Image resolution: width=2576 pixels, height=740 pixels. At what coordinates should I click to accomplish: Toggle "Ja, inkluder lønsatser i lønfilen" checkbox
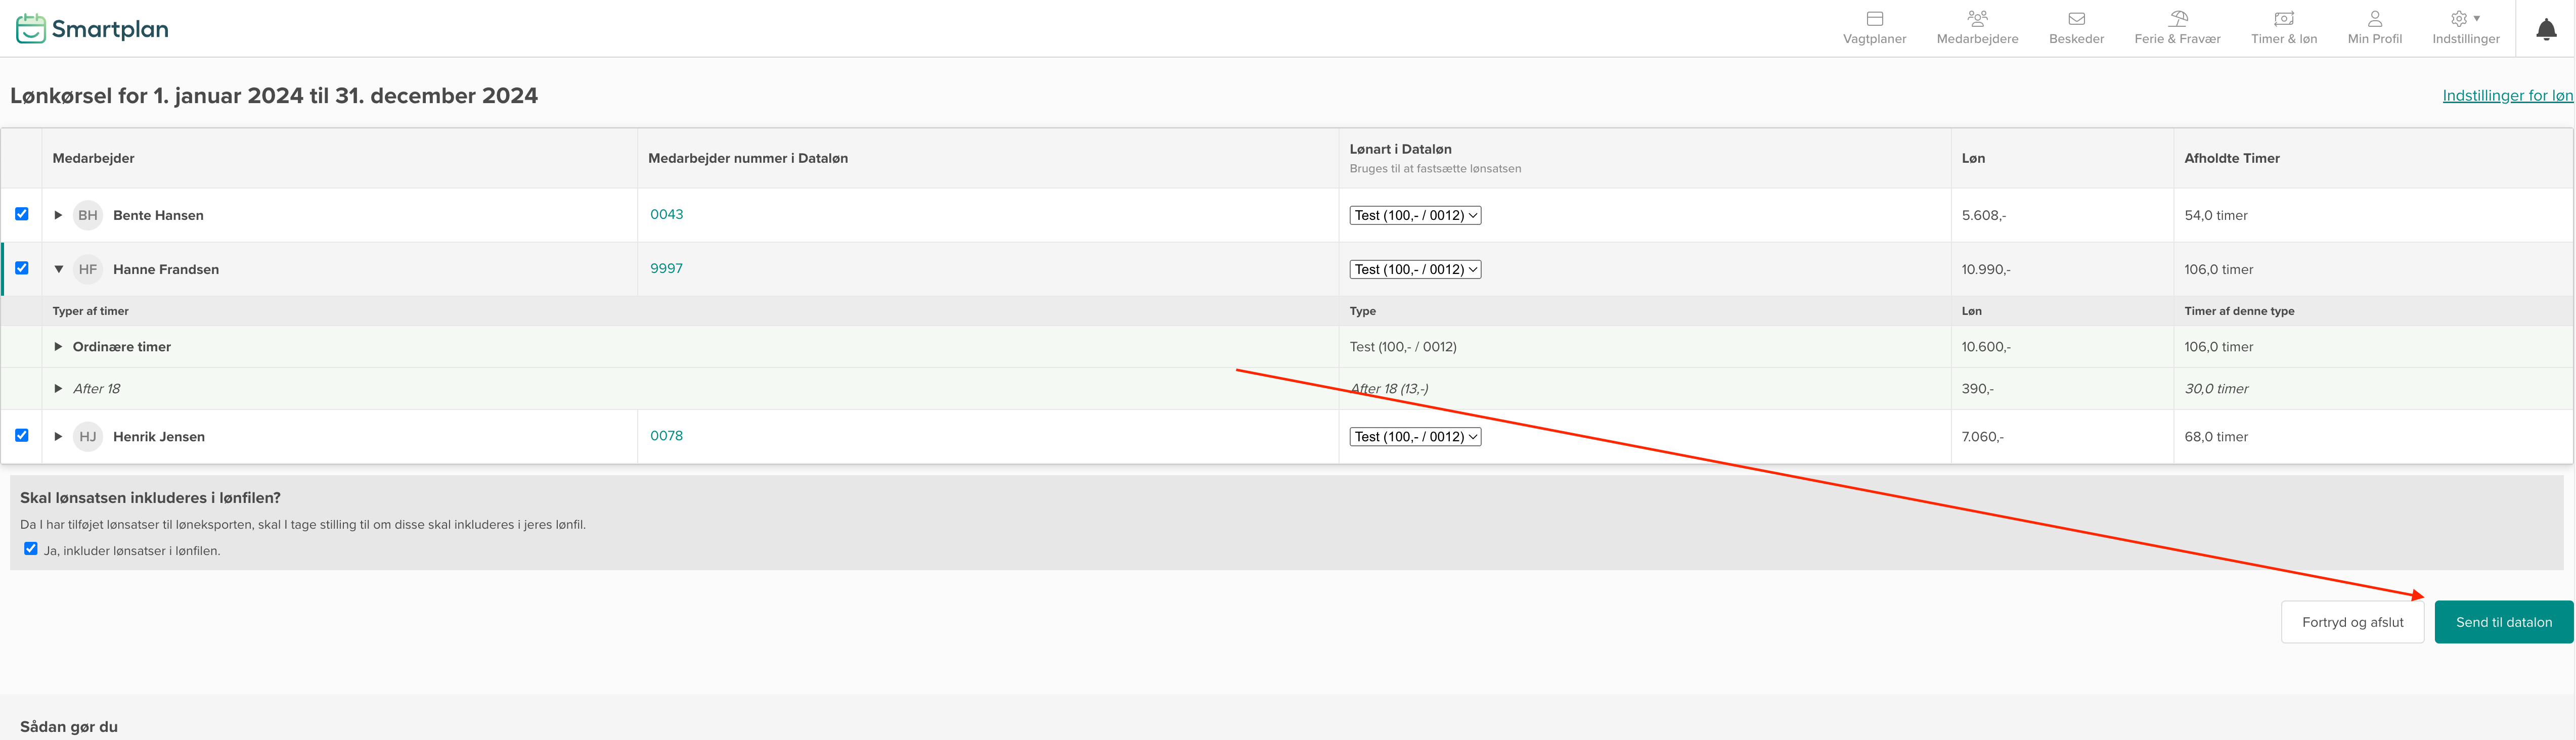[31, 549]
